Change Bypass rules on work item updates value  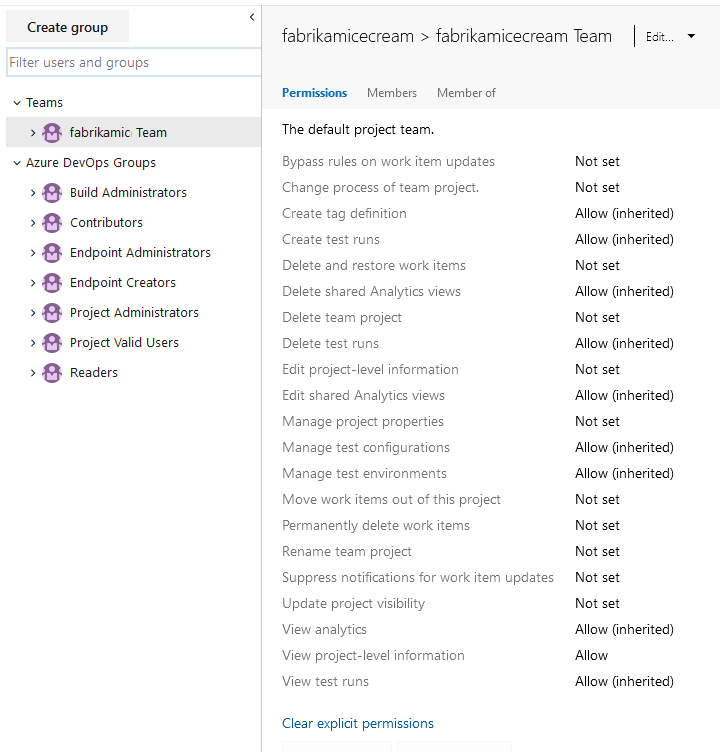(597, 161)
